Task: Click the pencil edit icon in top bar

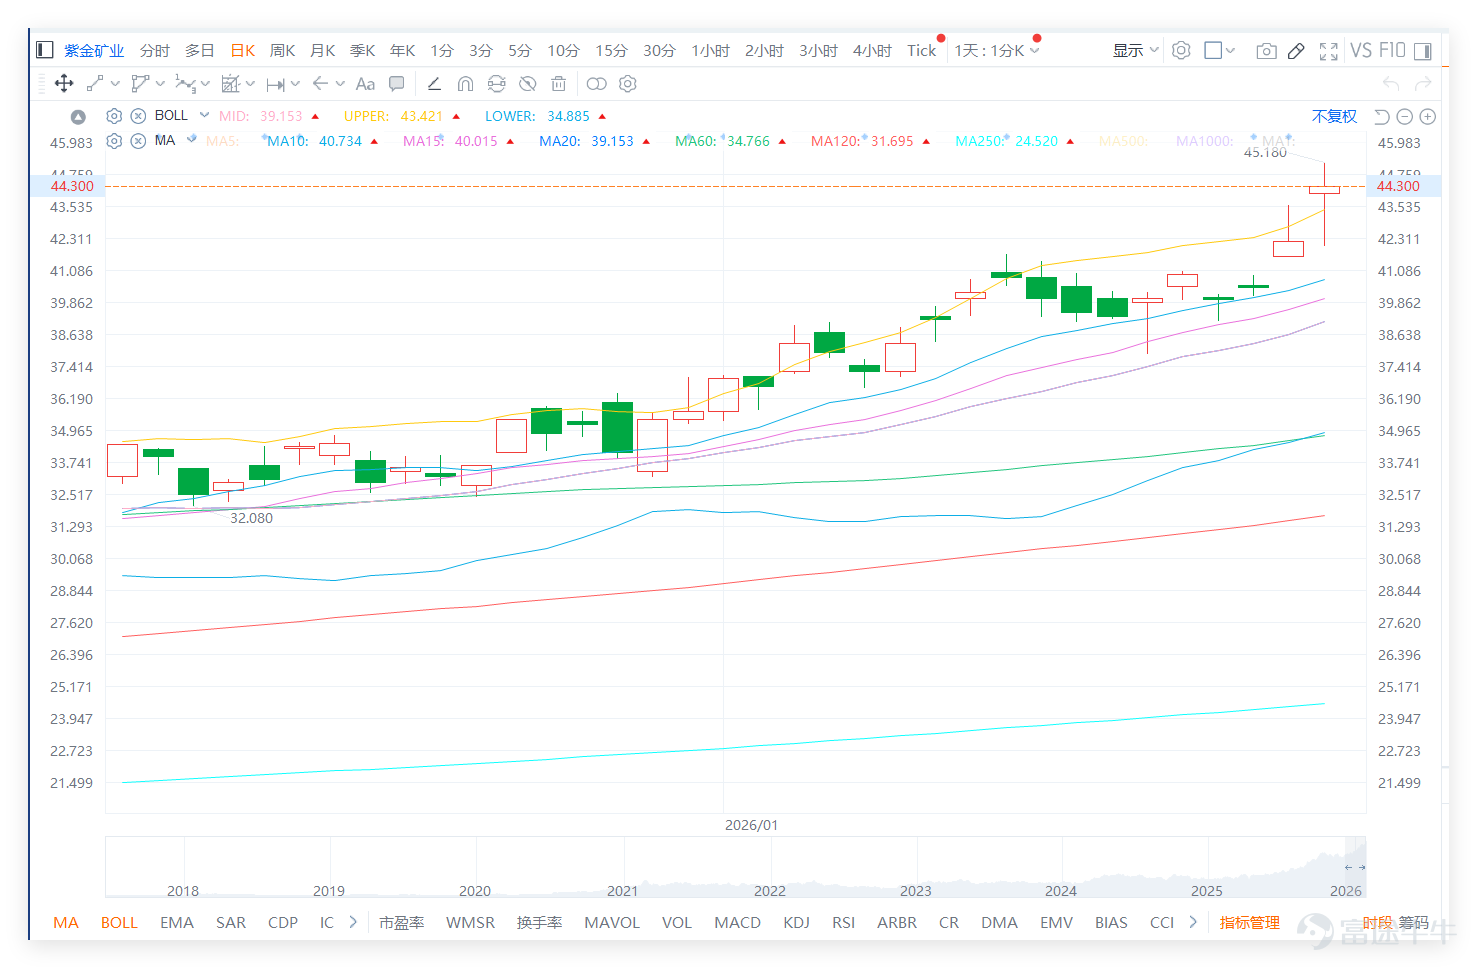Action: pos(1296,51)
